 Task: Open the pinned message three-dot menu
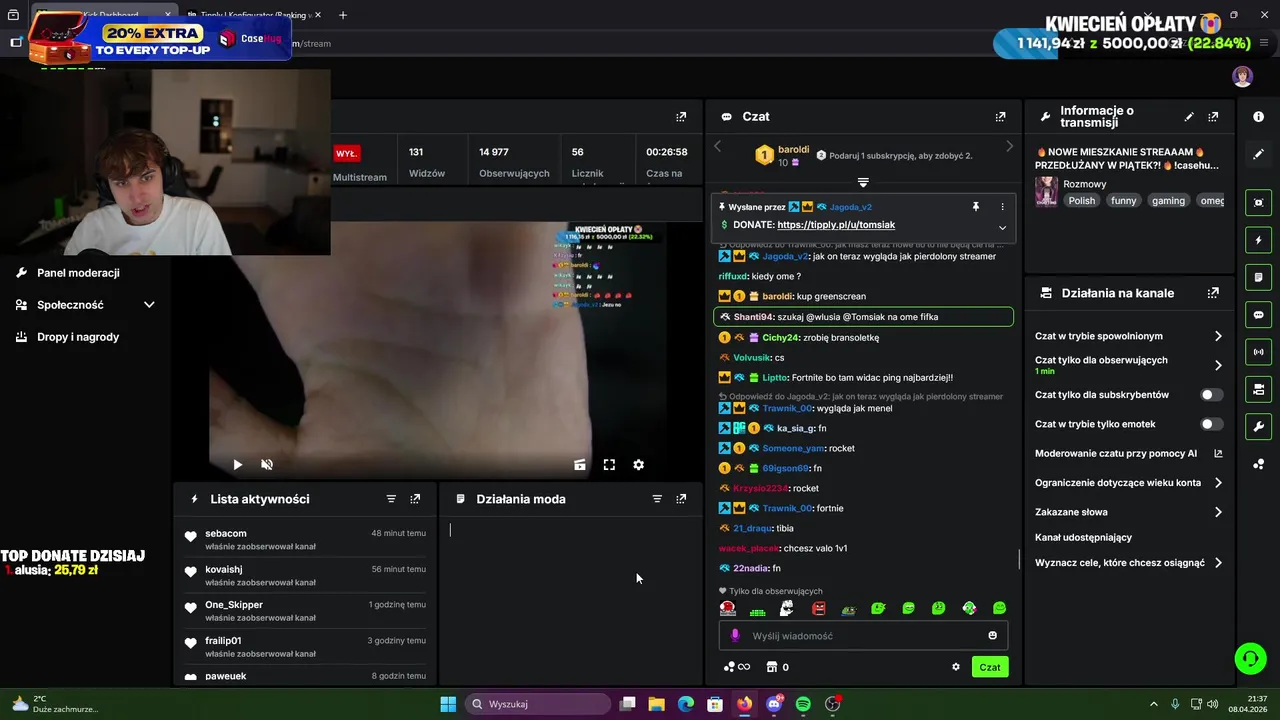click(x=1002, y=207)
